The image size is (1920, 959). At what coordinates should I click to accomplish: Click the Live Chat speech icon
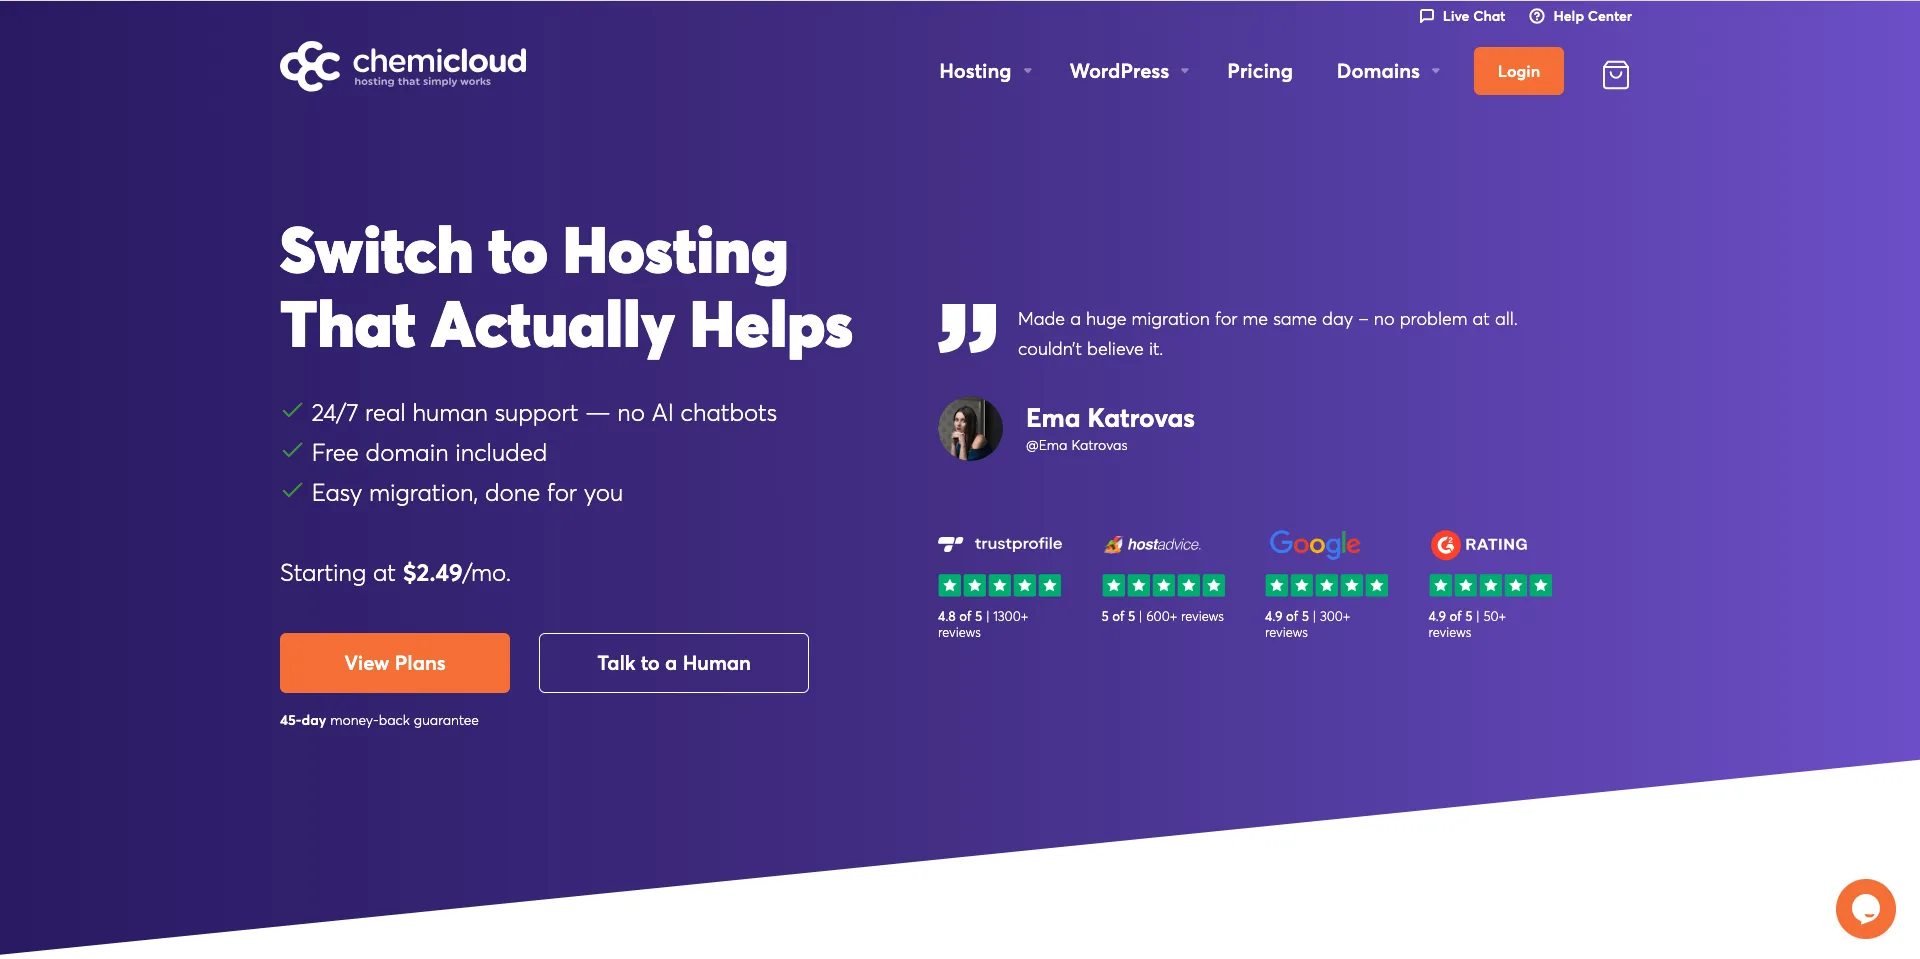point(1426,16)
